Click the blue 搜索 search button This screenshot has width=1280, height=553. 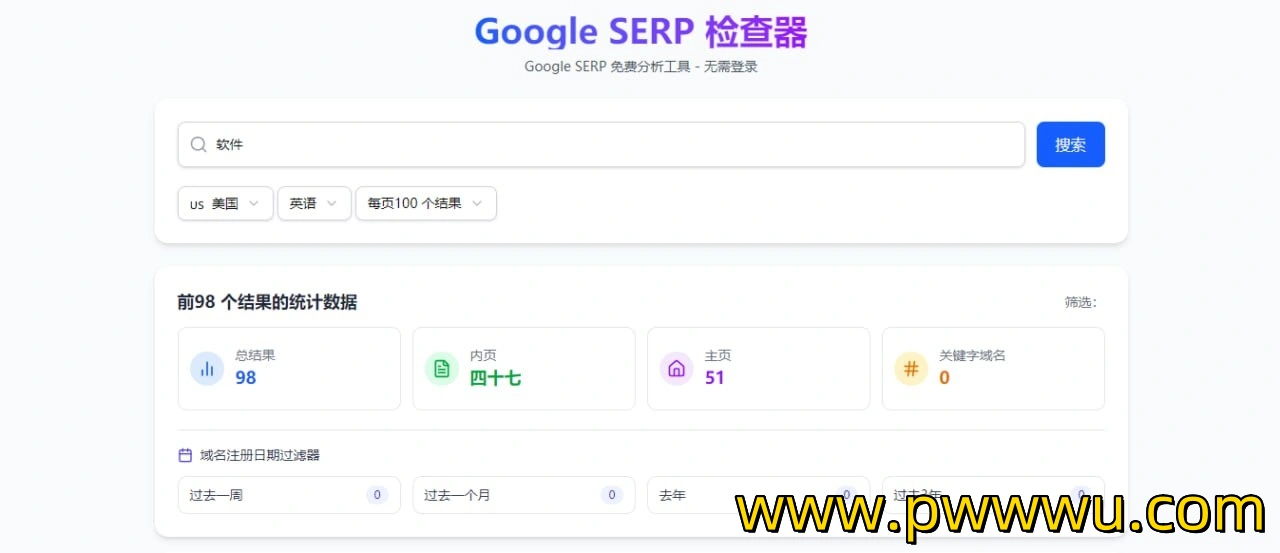coord(1070,144)
